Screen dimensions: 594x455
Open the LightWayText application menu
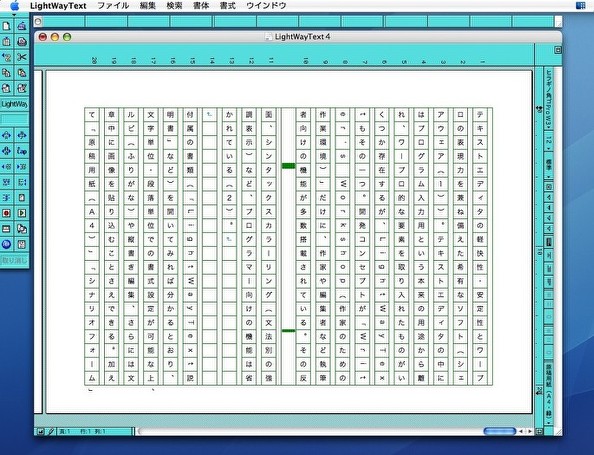point(58,6)
